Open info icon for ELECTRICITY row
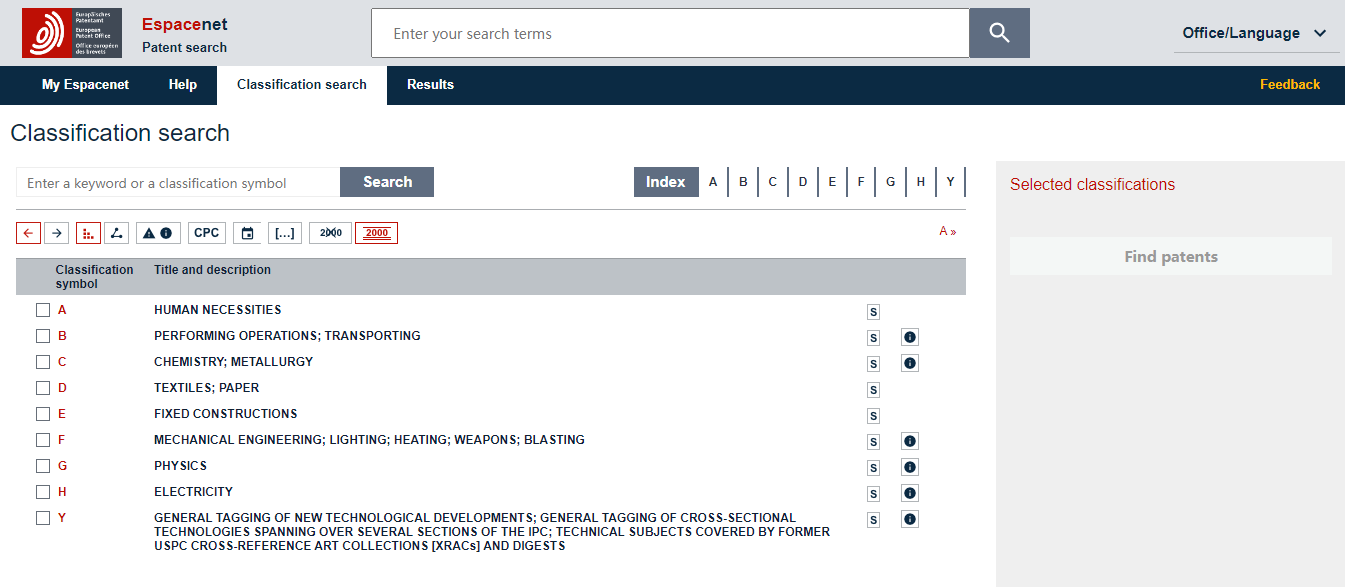The image size is (1345, 587). 909,493
